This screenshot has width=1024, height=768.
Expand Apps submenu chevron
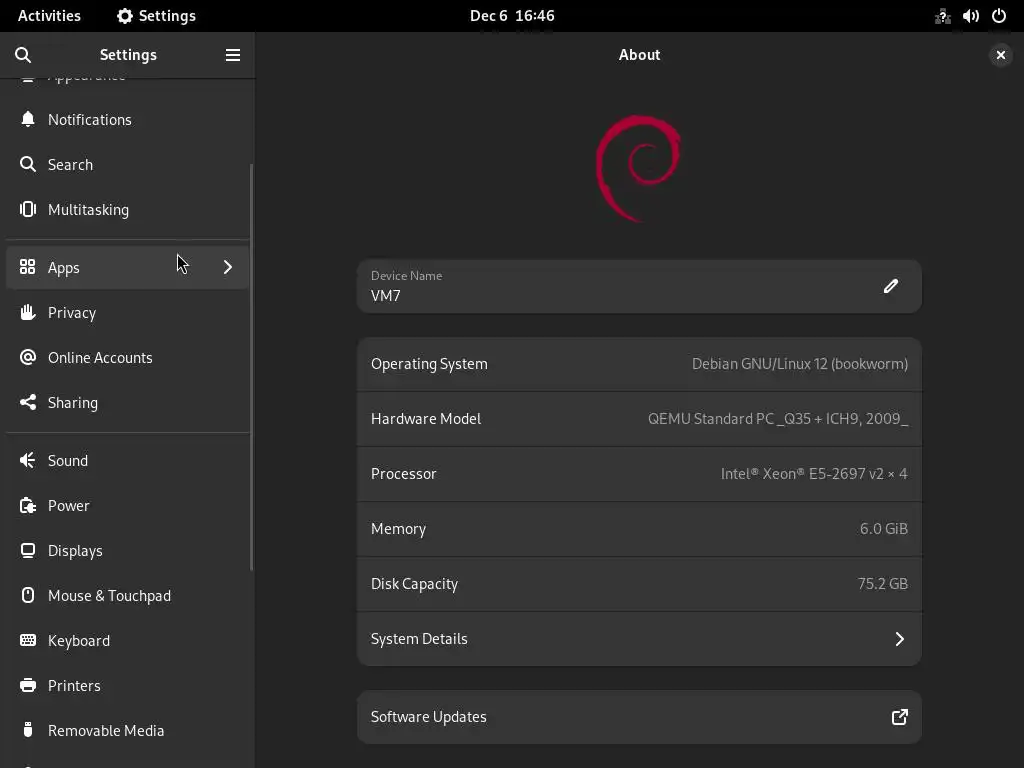pyautogui.click(x=227, y=267)
